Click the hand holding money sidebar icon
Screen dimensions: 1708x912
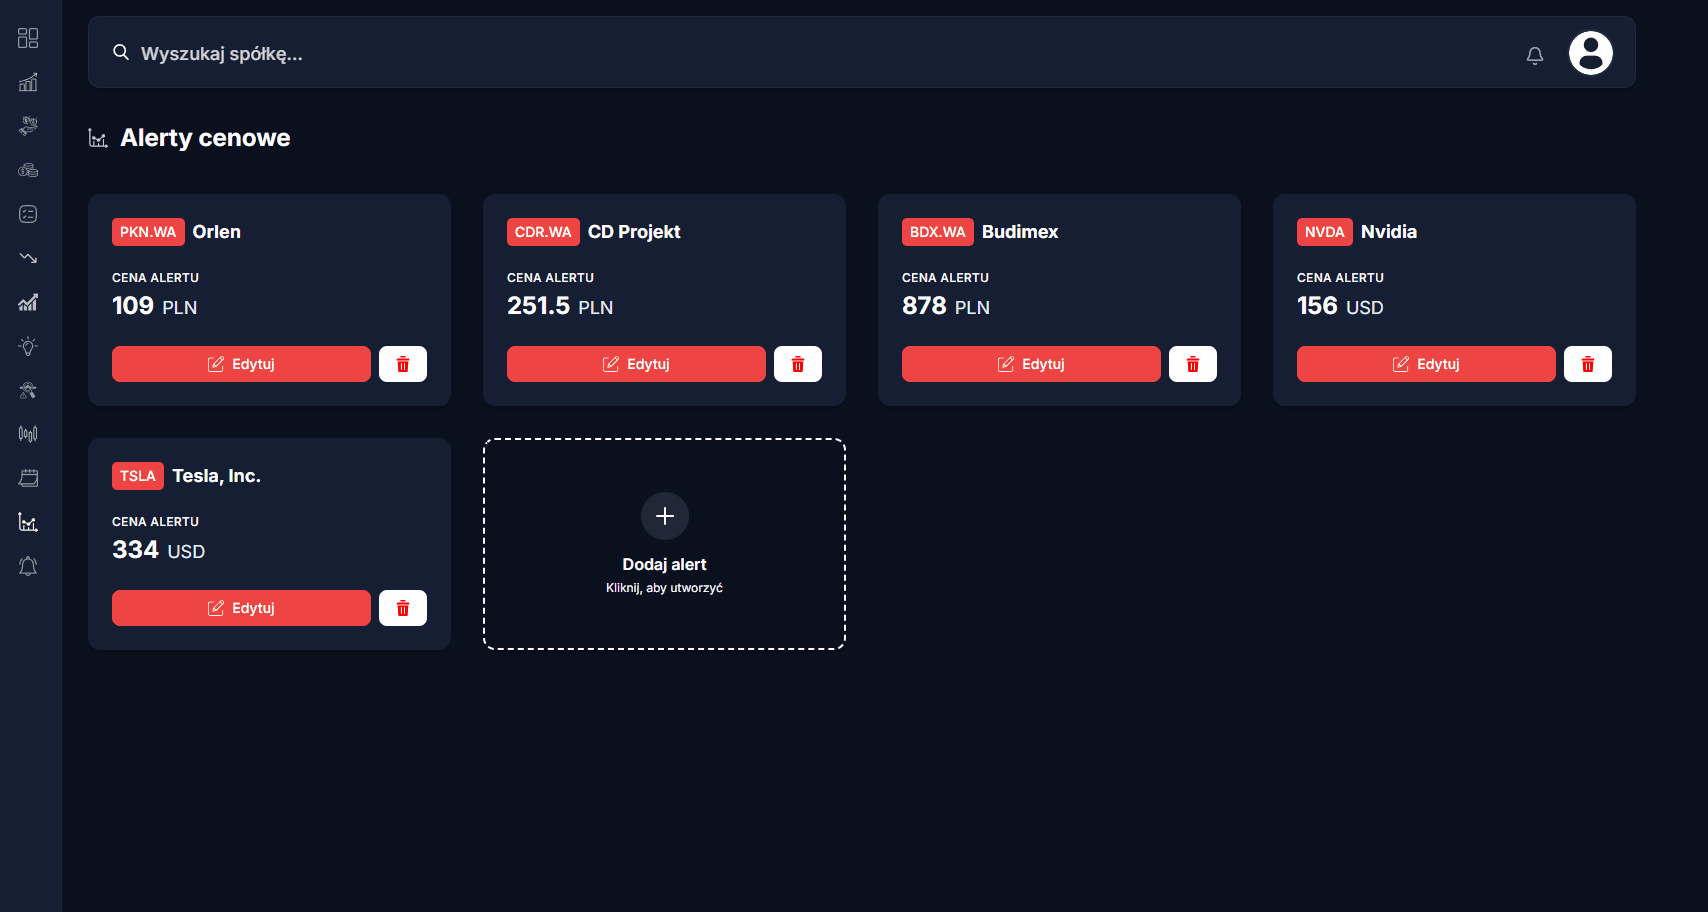click(x=28, y=126)
